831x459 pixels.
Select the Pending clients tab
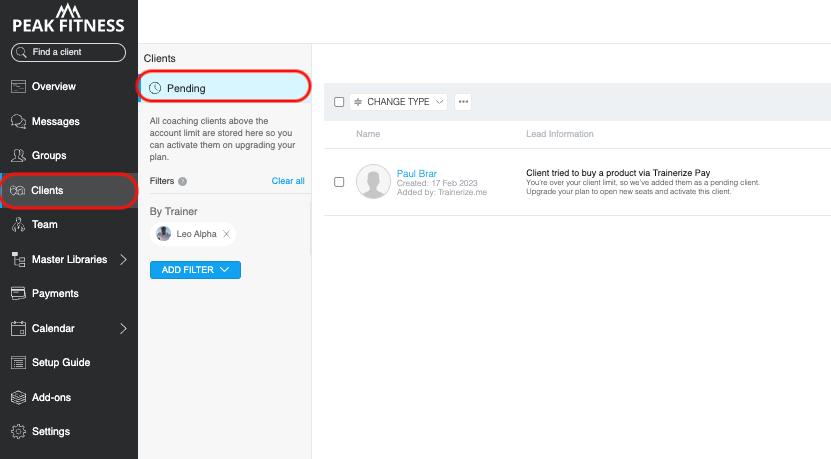coord(223,88)
